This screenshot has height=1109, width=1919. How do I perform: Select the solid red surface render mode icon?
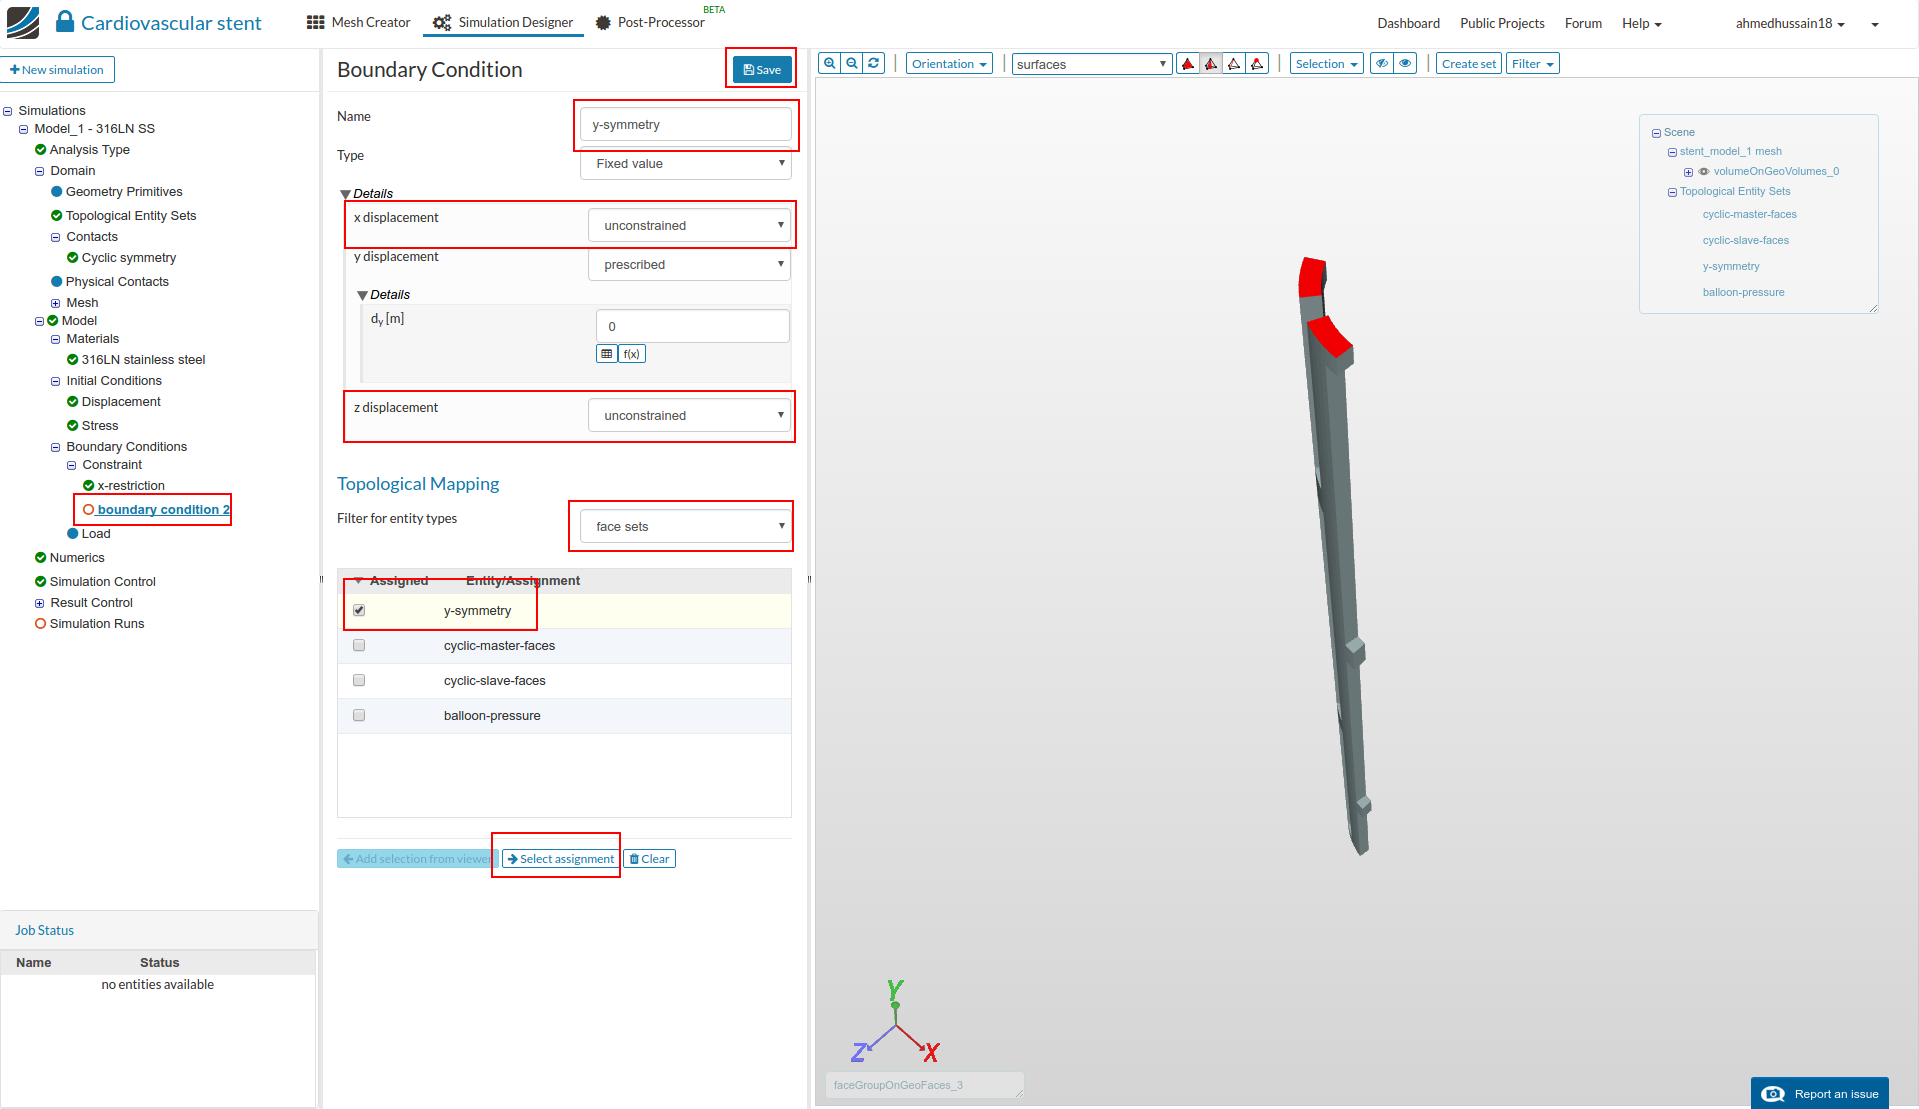1187,62
